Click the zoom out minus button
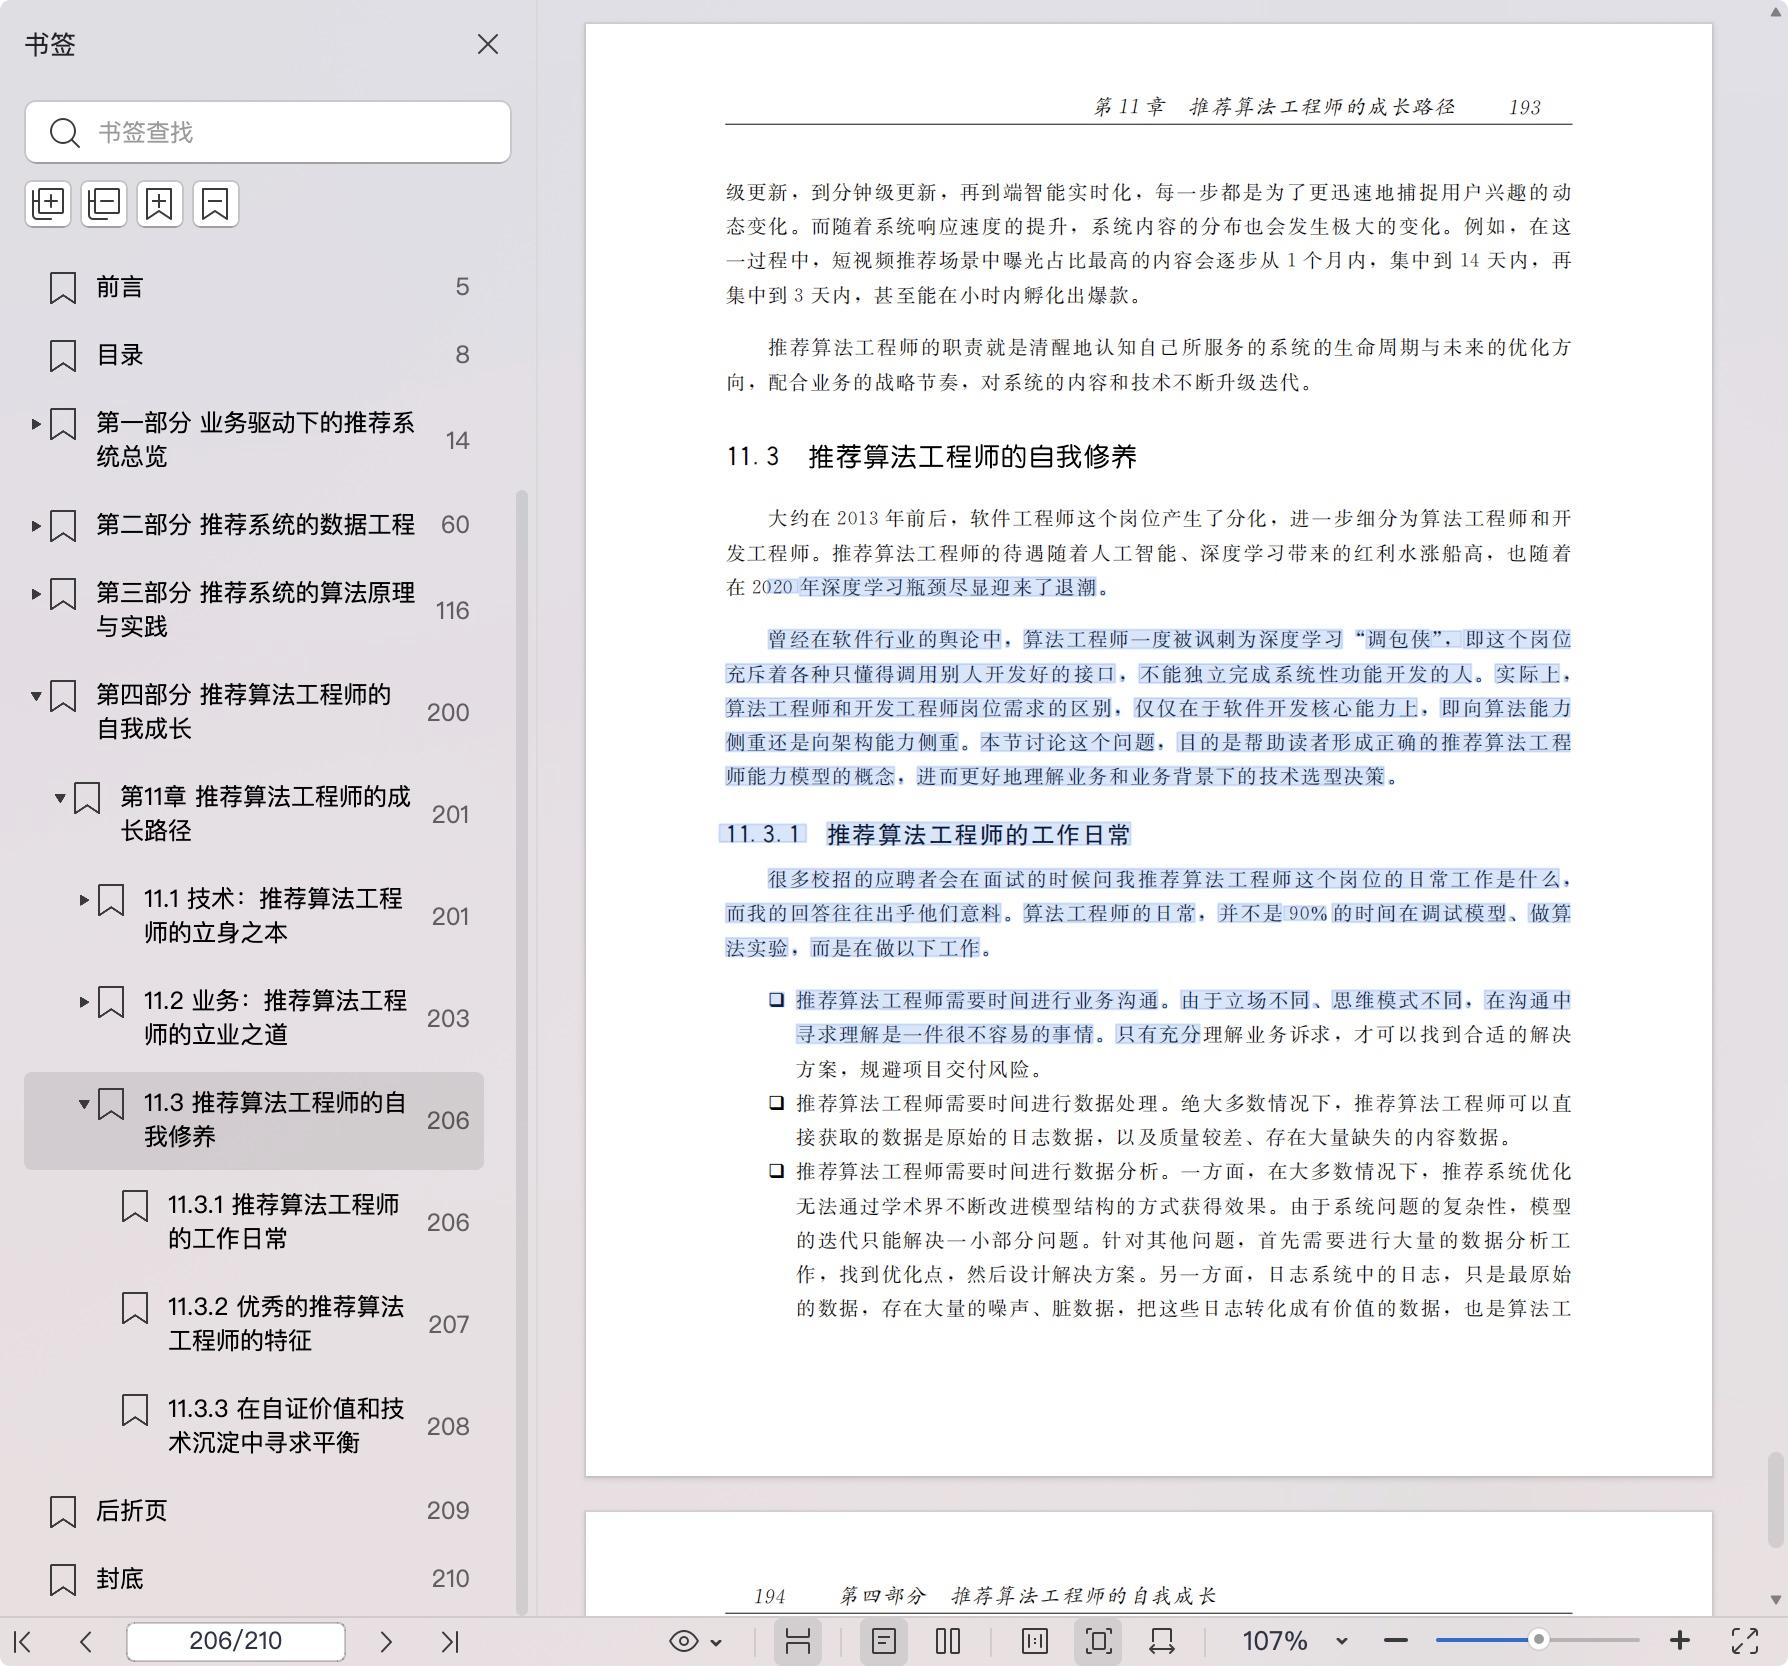The width and height of the screenshot is (1788, 1666). 1396,1641
